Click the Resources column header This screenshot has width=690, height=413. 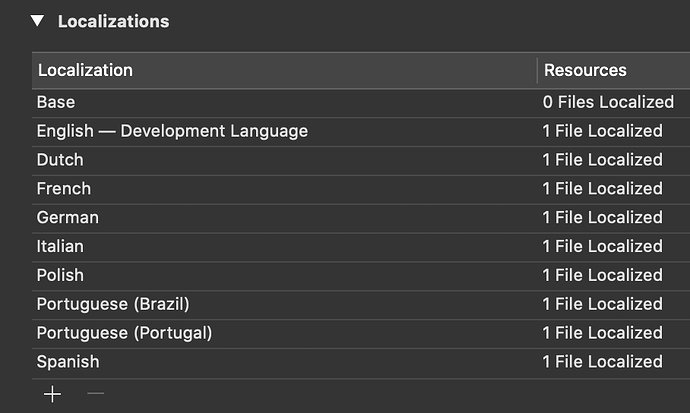point(584,70)
